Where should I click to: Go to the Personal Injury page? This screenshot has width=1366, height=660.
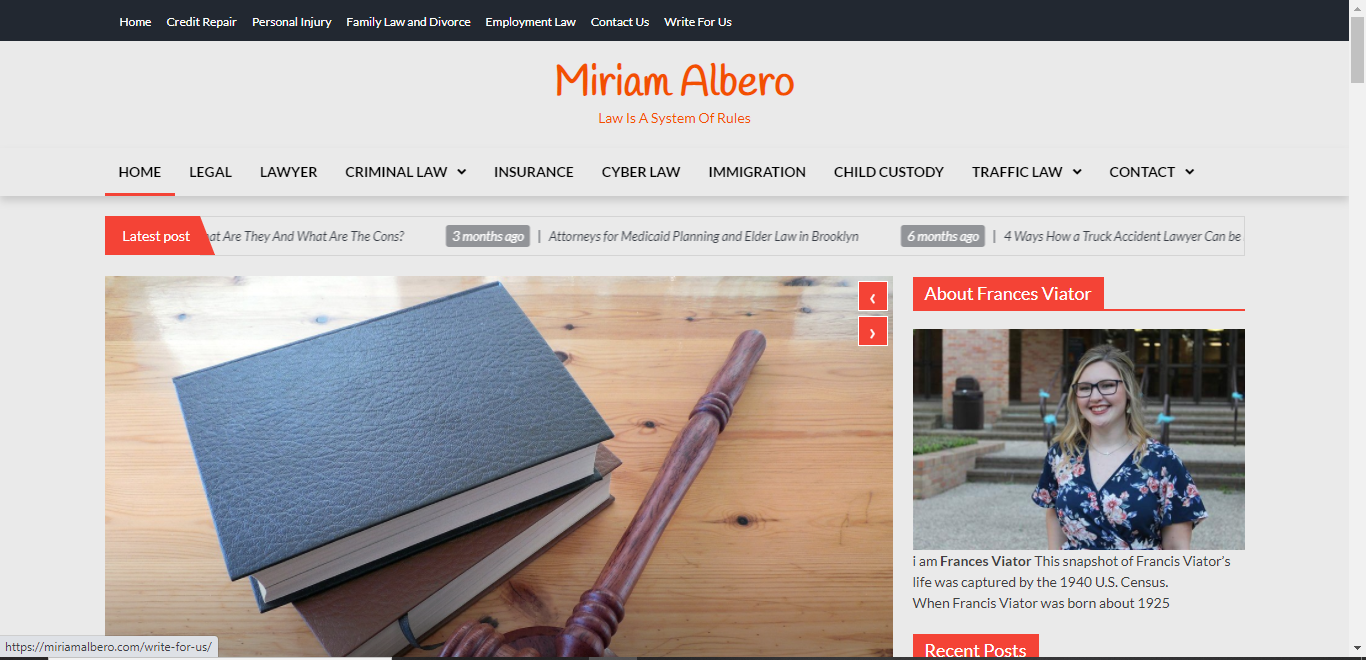[291, 22]
